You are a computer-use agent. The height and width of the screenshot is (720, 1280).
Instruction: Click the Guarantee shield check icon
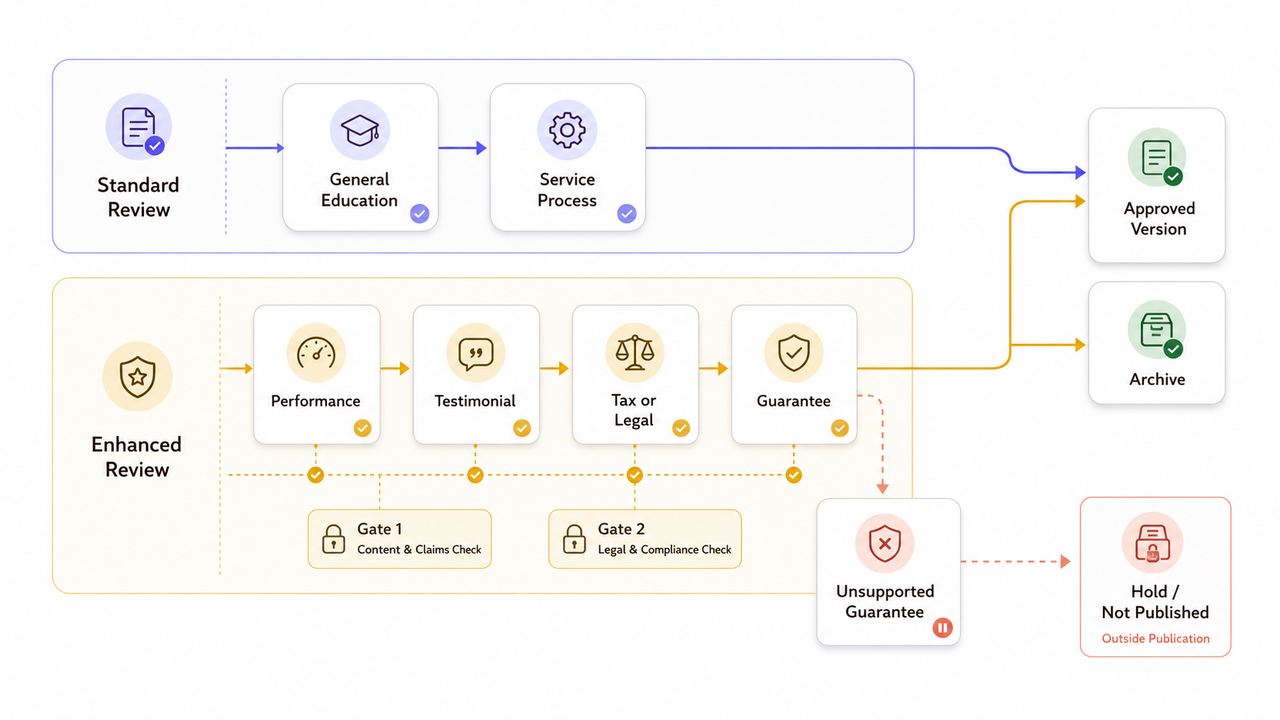click(793, 353)
